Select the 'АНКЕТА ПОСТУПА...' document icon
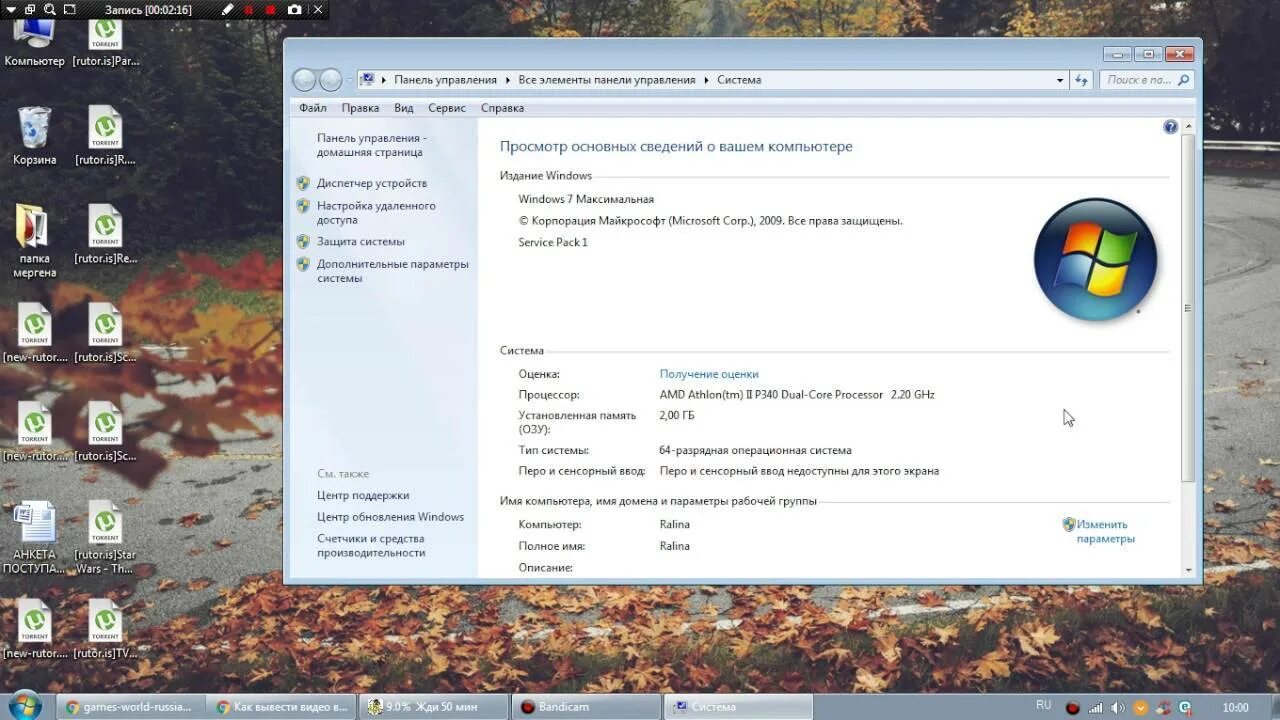This screenshot has height=720, width=1280. [34, 538]
